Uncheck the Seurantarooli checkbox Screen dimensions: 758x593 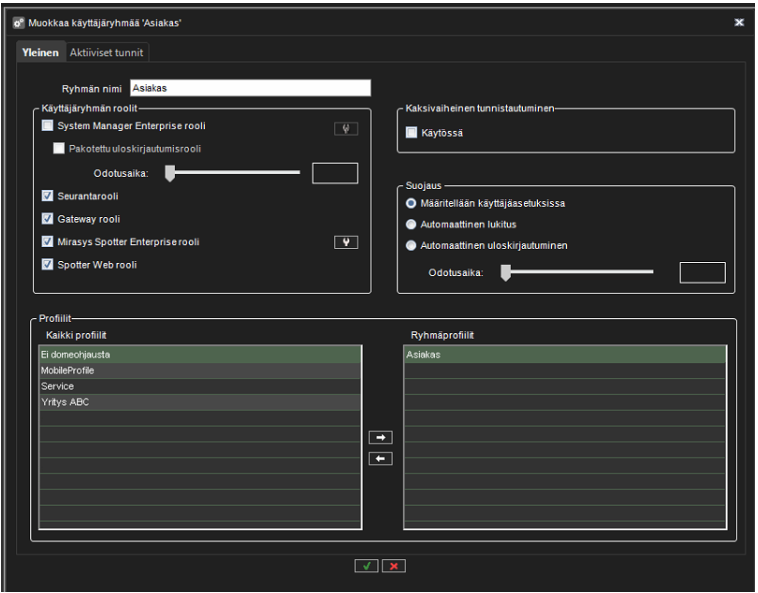[x=48, y=196]
